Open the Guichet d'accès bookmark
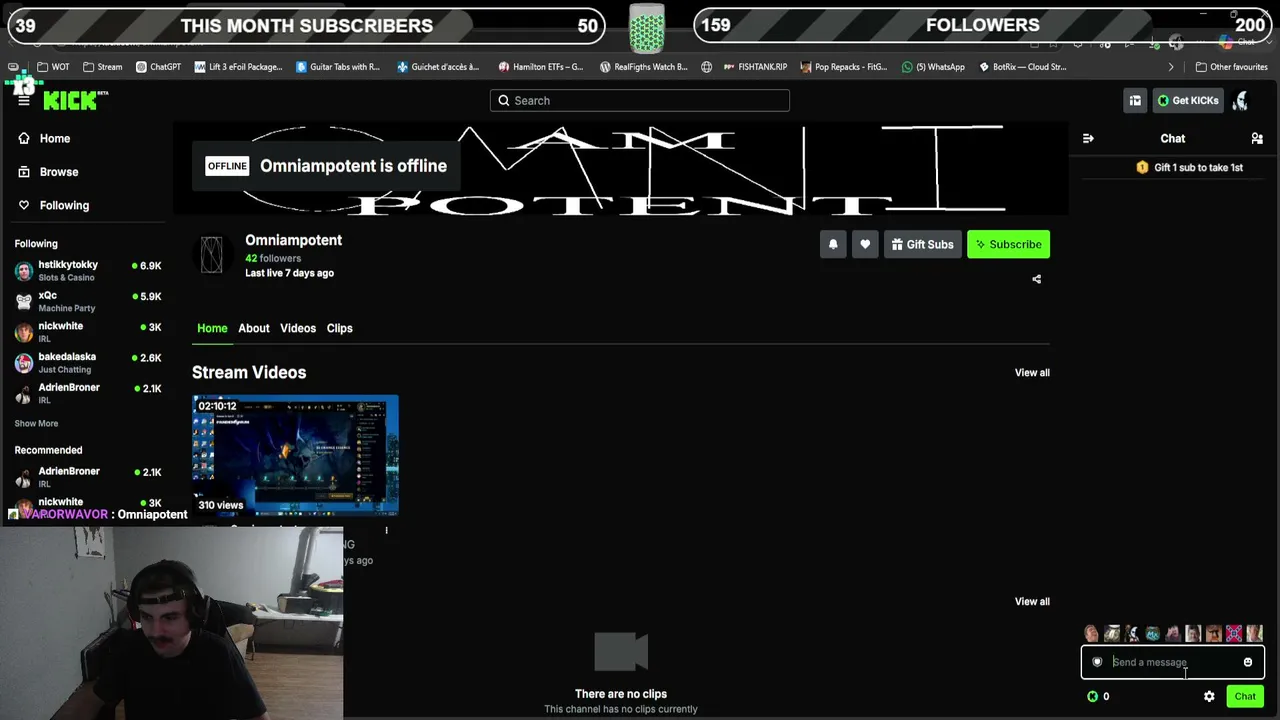This screenshot has width=1280, height=720. [439, 67]
